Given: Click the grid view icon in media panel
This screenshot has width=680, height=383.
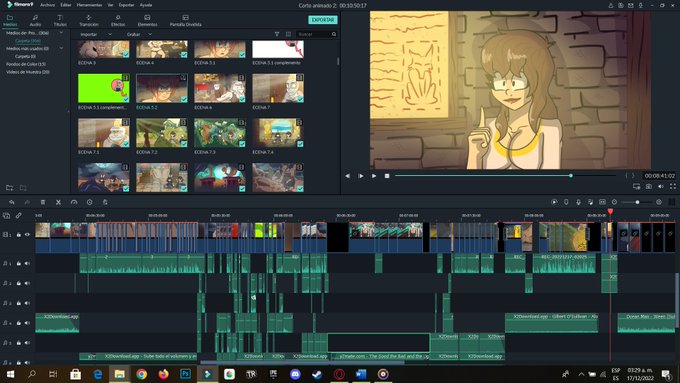Looking at the screenshot, I should [288, 34].
